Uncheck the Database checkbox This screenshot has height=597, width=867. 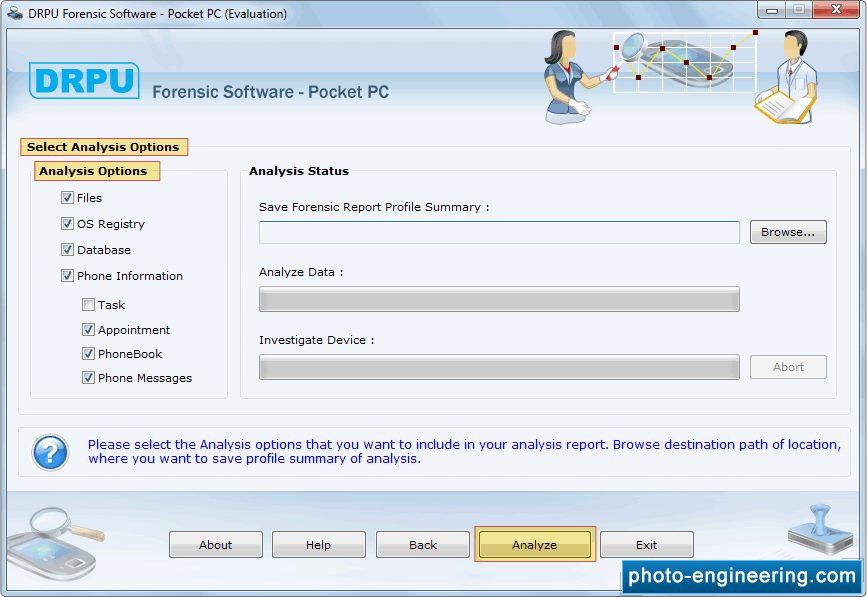point(67,249)
